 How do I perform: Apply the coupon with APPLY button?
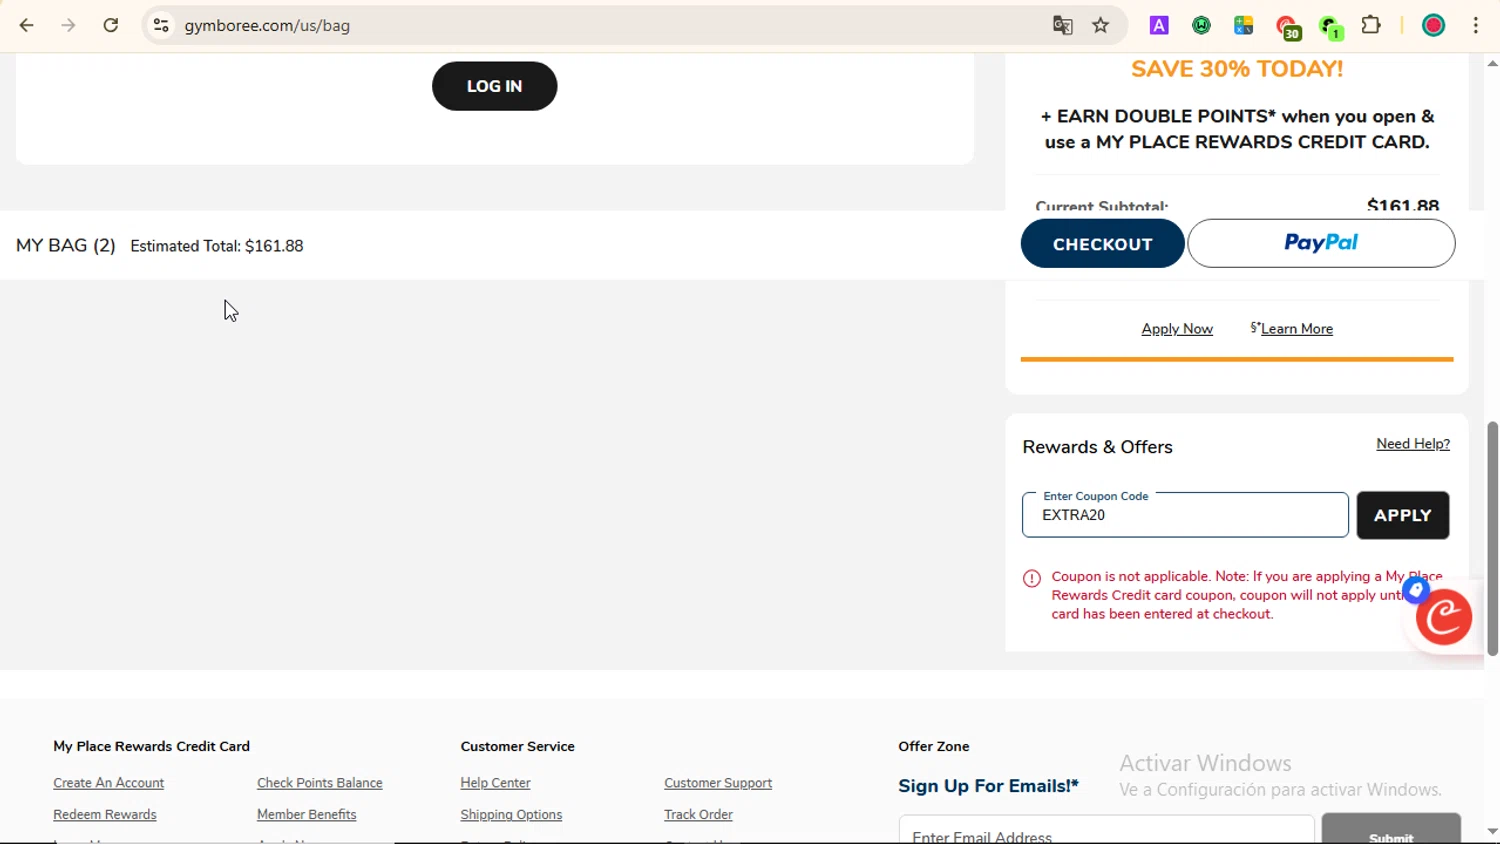point(1402,515)
